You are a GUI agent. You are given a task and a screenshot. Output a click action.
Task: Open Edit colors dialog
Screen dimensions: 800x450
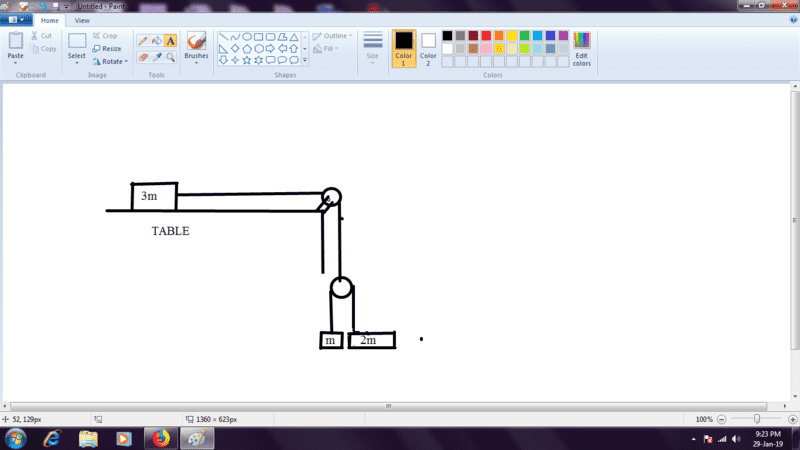pyautogui.click(x=581, y=47)
